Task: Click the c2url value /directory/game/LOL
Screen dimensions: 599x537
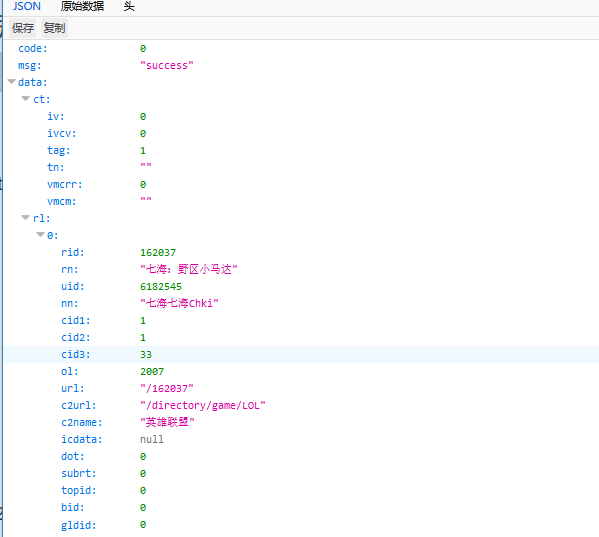Action: [203, 405]
